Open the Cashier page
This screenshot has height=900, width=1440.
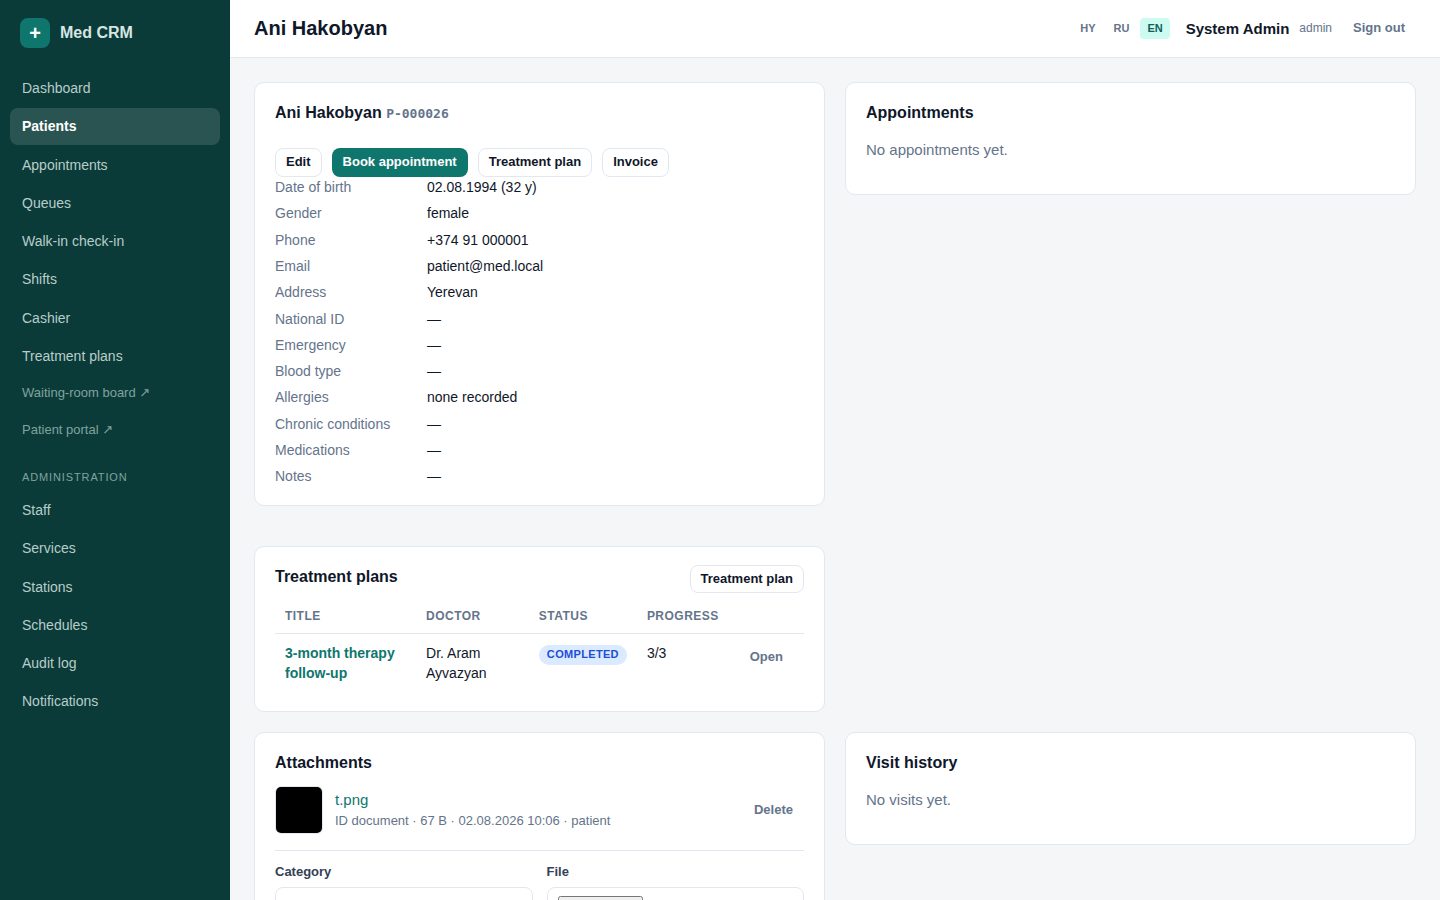tap(115, 318)
